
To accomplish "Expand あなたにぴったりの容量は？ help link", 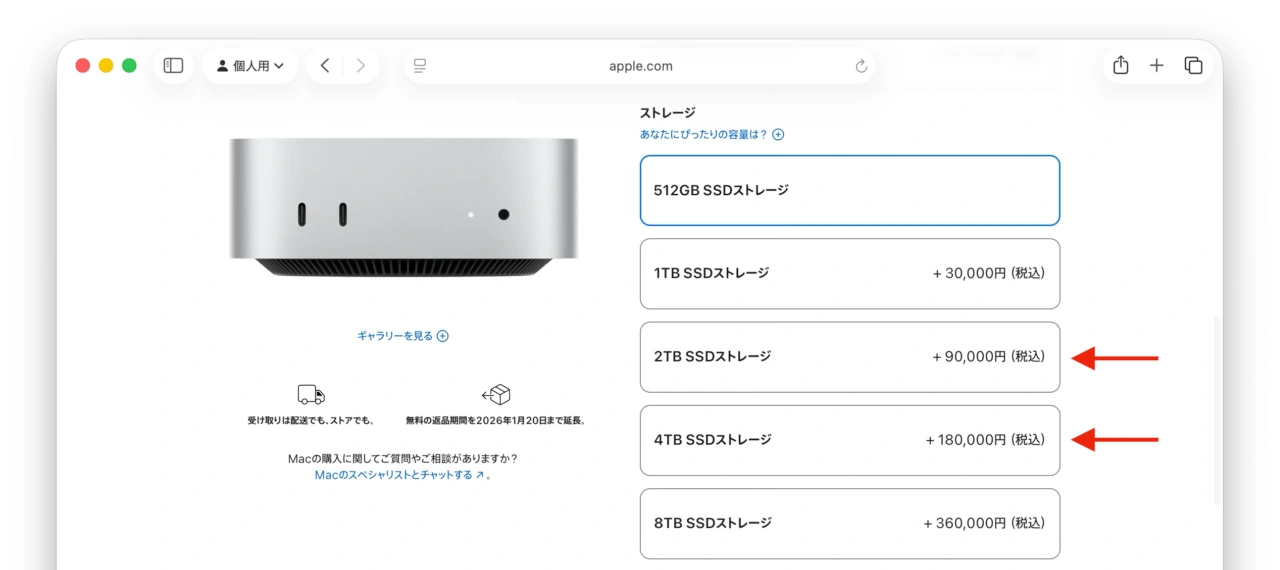I will click(x=711, y=134).
